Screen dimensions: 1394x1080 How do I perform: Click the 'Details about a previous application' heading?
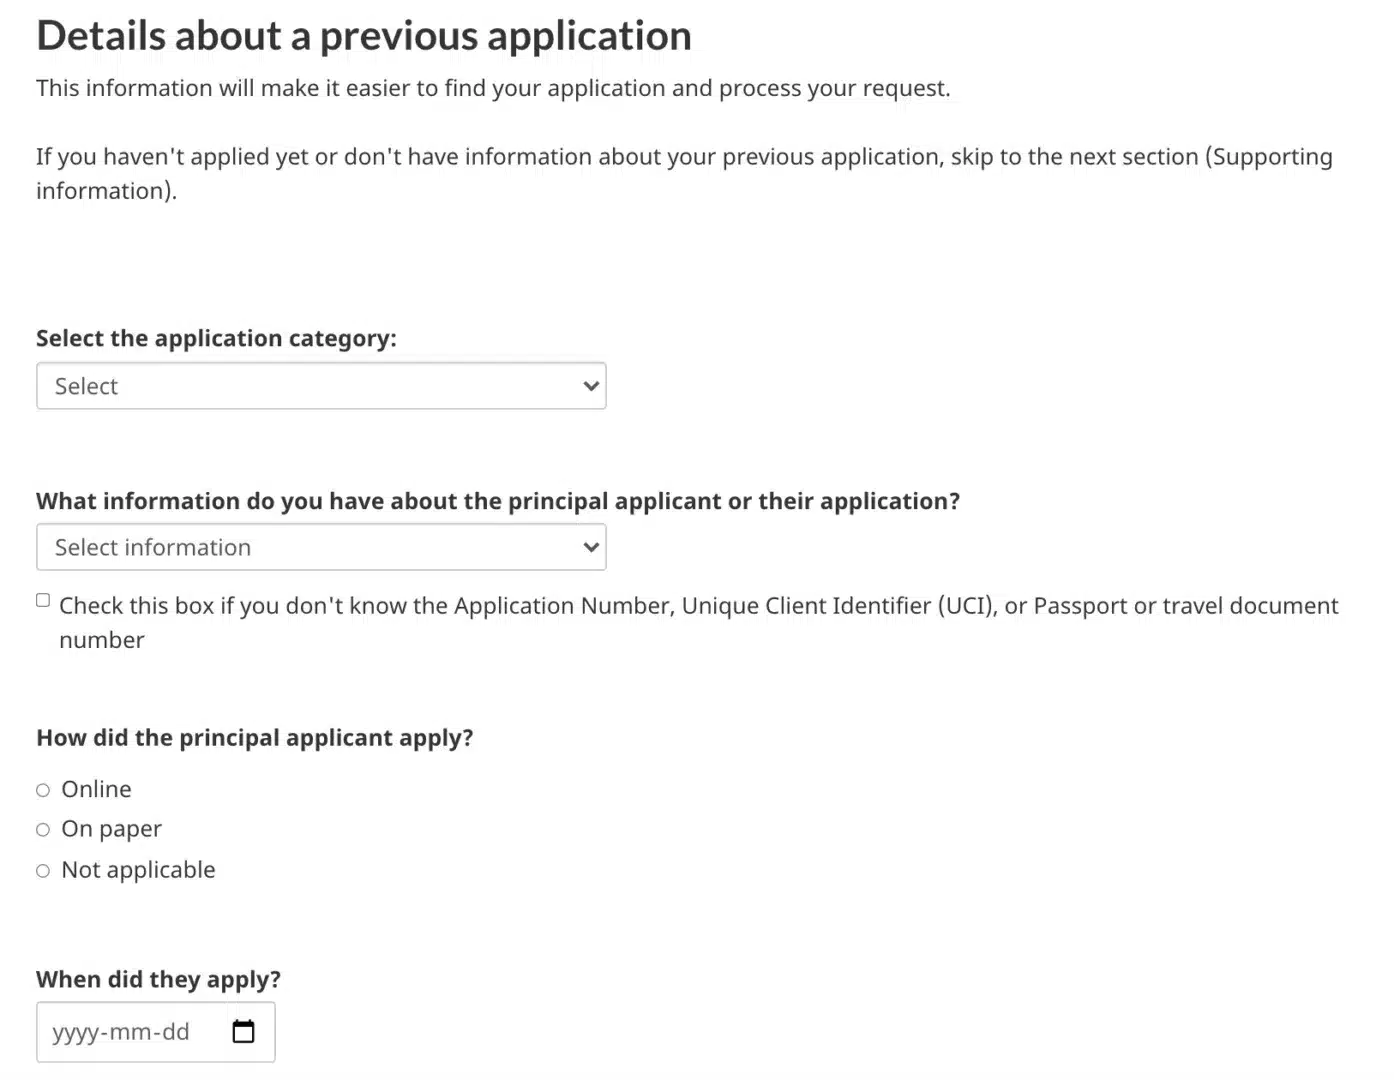click(364, 36)
